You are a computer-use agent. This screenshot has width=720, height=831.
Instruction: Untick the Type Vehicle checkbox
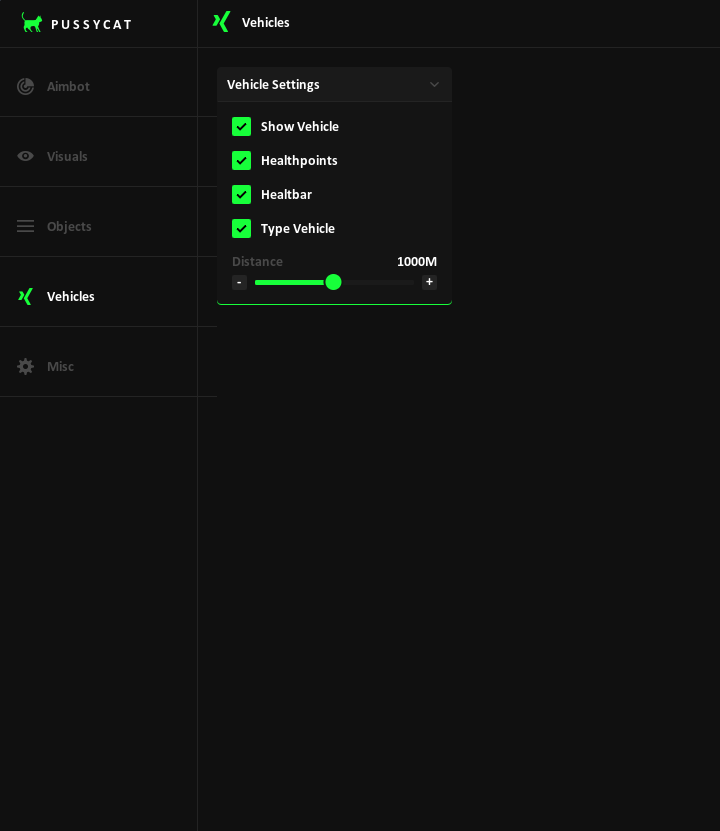(x=241, y=228)
